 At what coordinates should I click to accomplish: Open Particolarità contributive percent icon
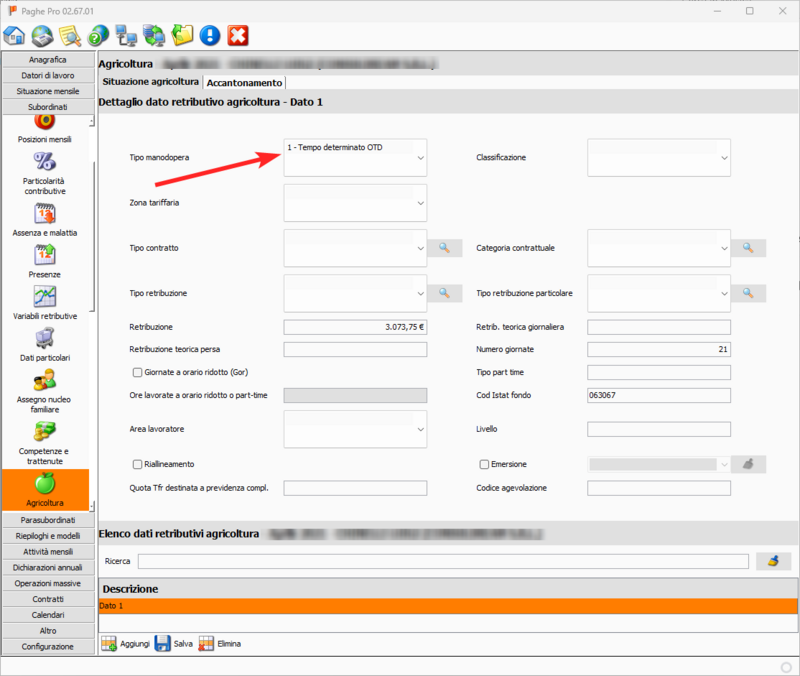click(x=45, y=162)
